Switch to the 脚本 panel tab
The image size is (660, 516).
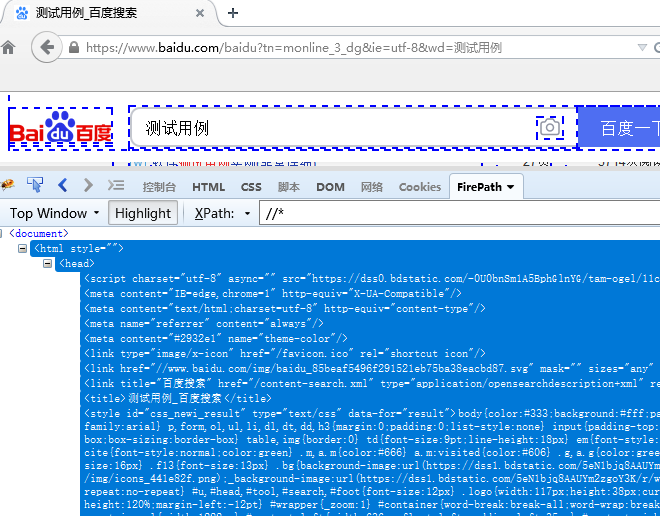pos(289,187)
